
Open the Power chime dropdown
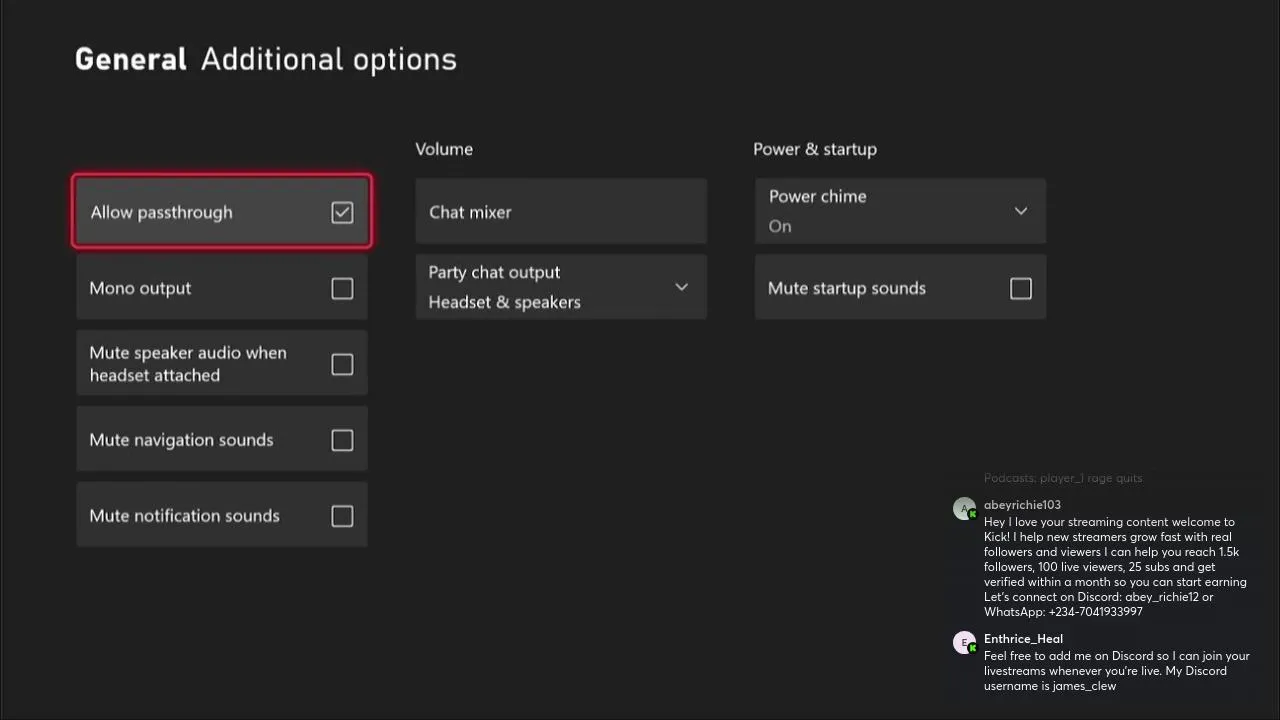tap(899, 211)
